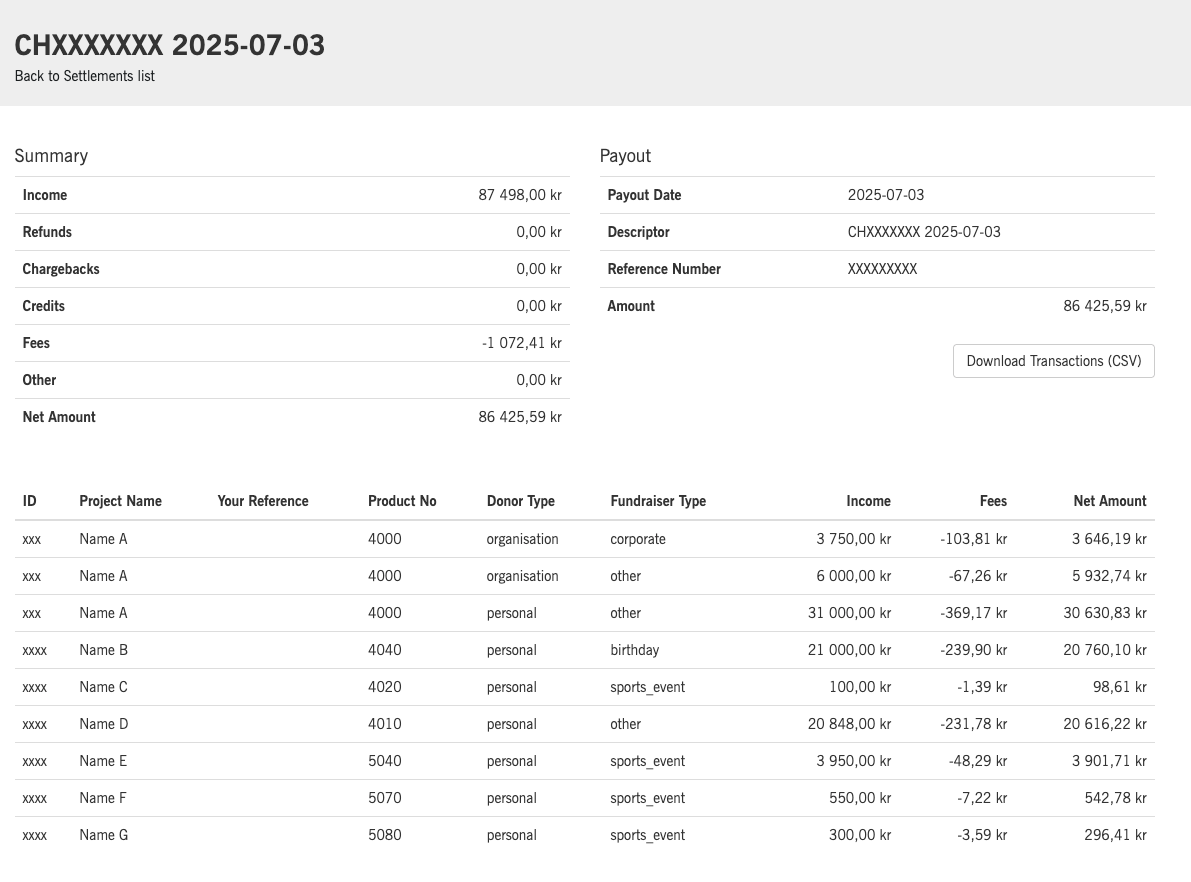Click the Fundraiser Type column header

coord(658,501)
